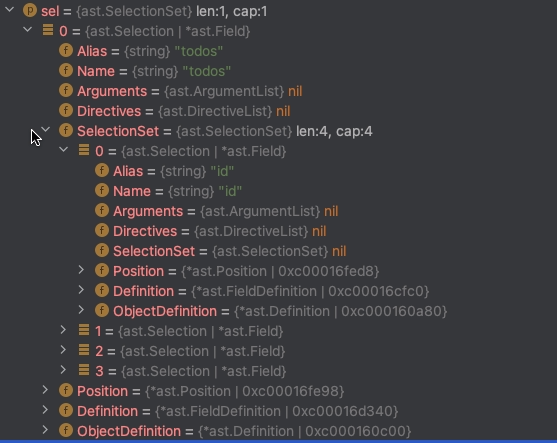Click the field icon beside Name "id"

click(102, 191)
